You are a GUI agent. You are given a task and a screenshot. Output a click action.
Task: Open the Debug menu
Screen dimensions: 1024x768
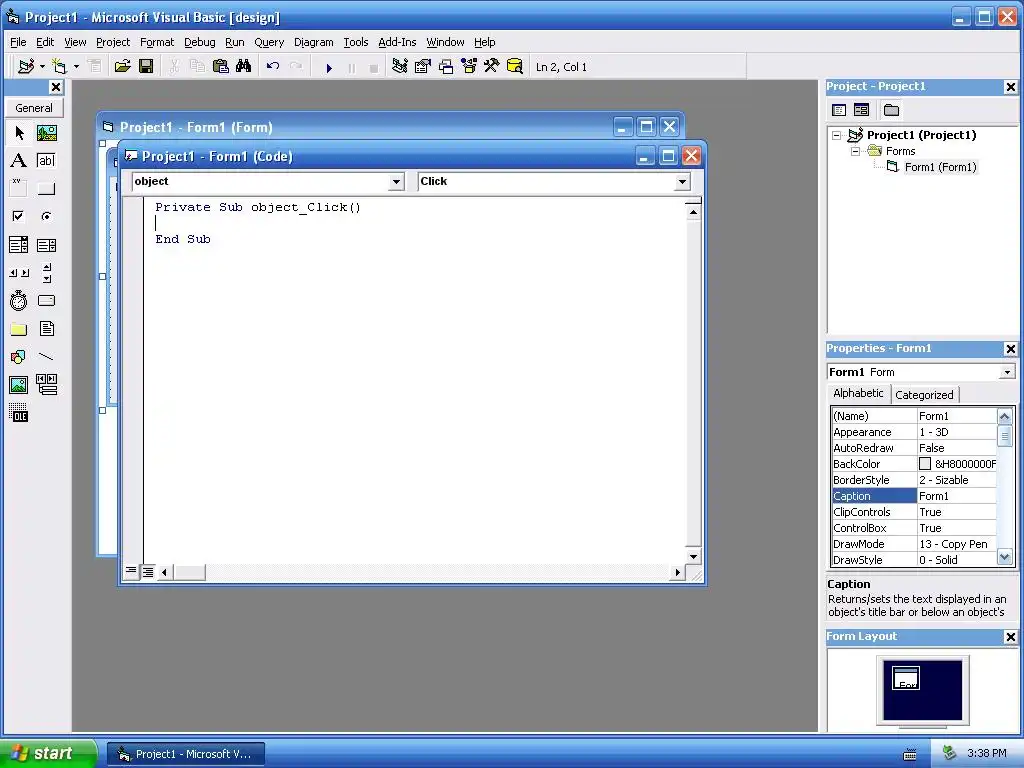click(199, 42)
